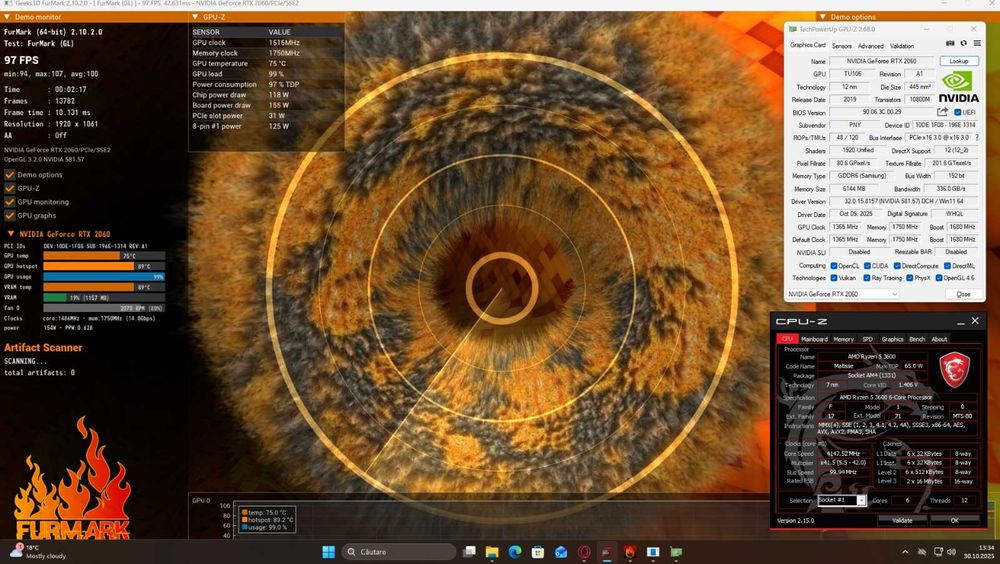Open the SPD tab in CPU-Z
Viewport: 1000px width, 564px height.
[867, 339]
